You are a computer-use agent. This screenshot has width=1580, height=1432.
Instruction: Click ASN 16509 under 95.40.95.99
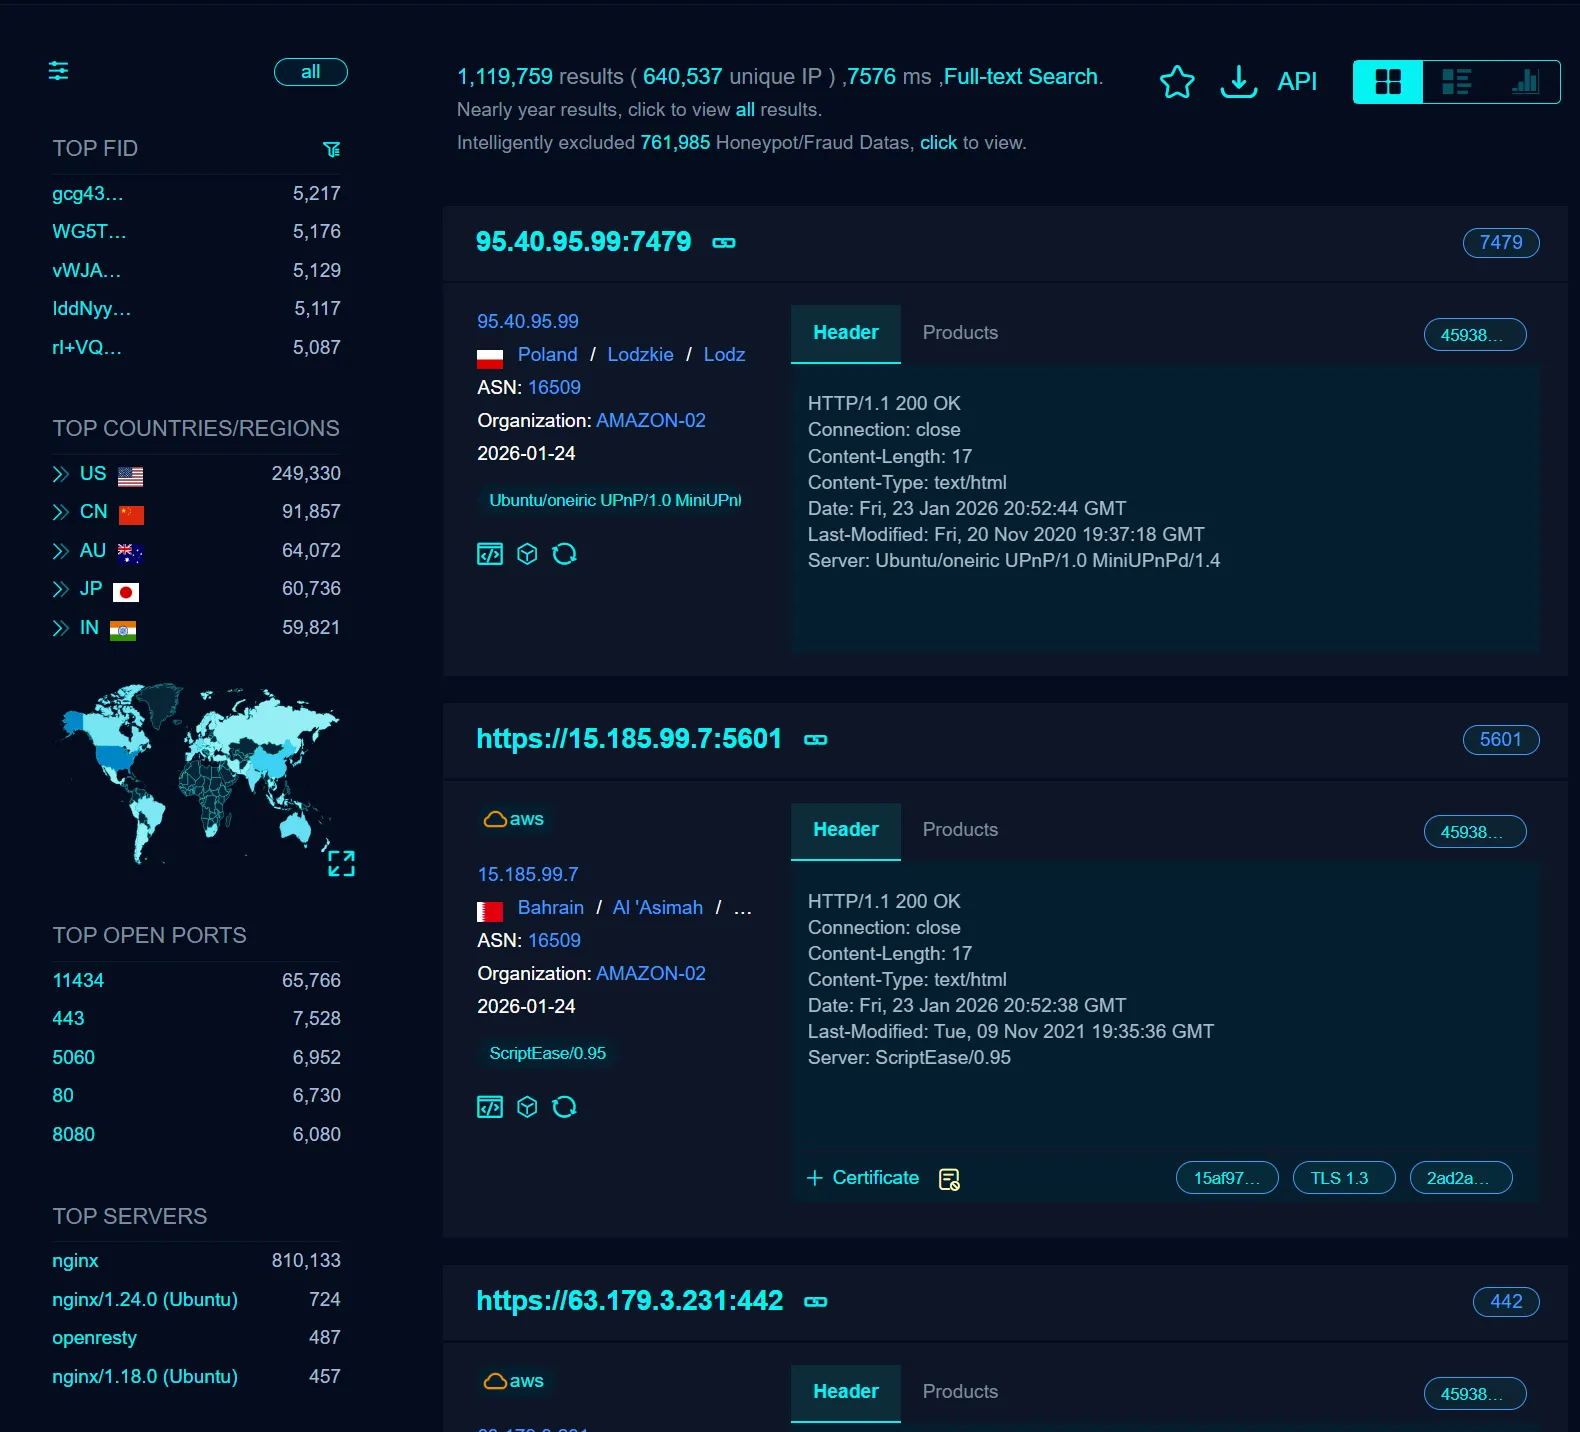(x=555, y=388)
